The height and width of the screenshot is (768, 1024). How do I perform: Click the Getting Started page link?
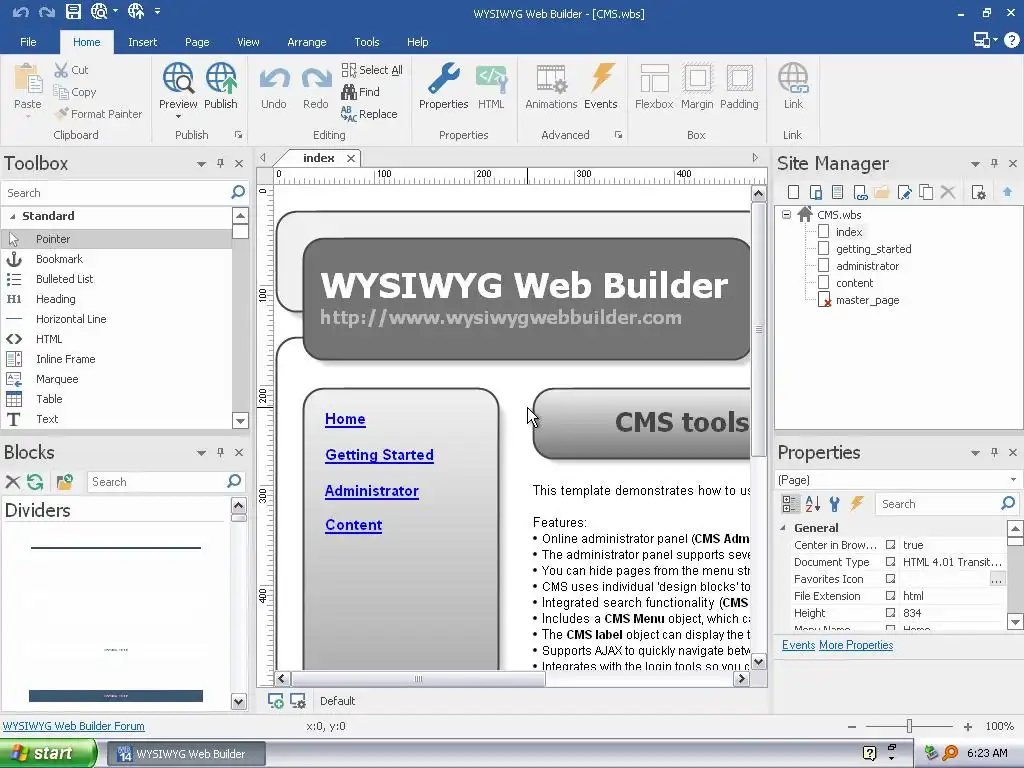[379, 455]
